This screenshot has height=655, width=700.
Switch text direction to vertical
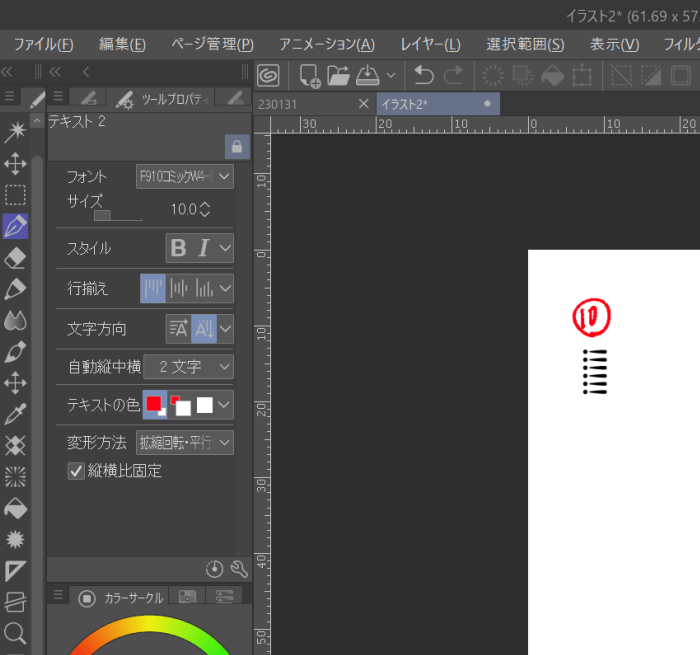click(x=204, y=329)
